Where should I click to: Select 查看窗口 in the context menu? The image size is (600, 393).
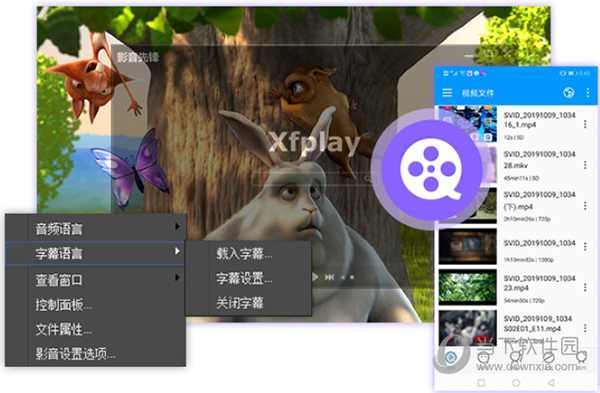pos(95,280)
